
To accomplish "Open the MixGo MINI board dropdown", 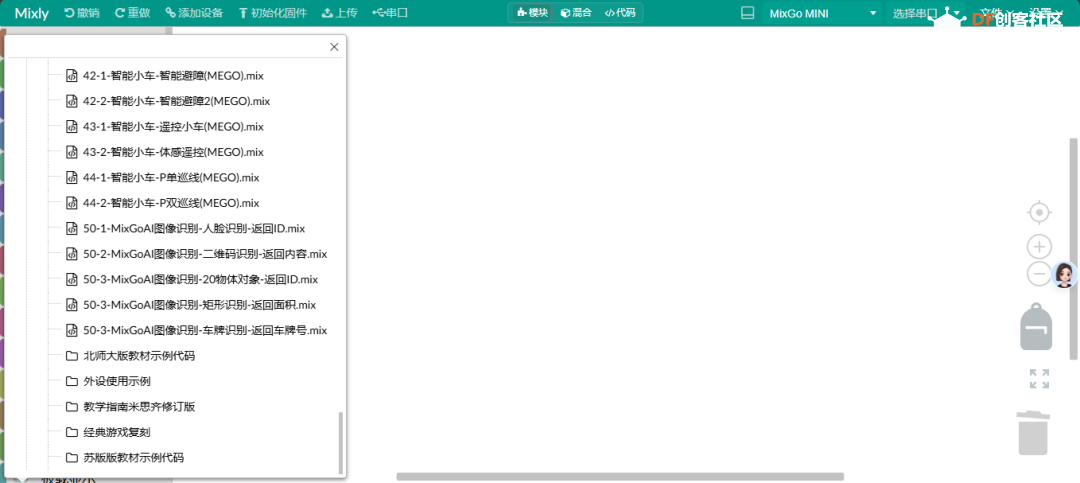I will click(823, 12).
